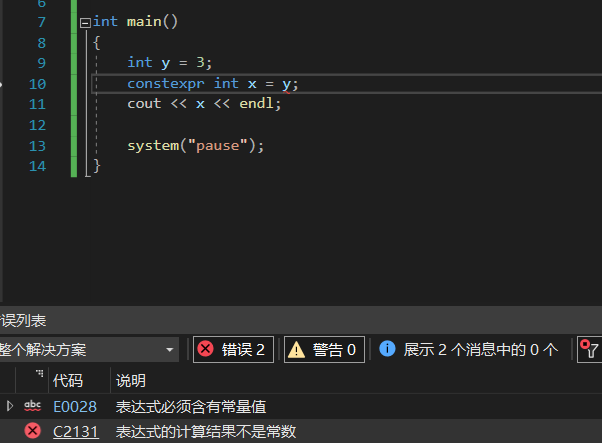602x443 pixels.
Task: Toggle the messages filter showing 0 of 2
Action: click(469, 349)
